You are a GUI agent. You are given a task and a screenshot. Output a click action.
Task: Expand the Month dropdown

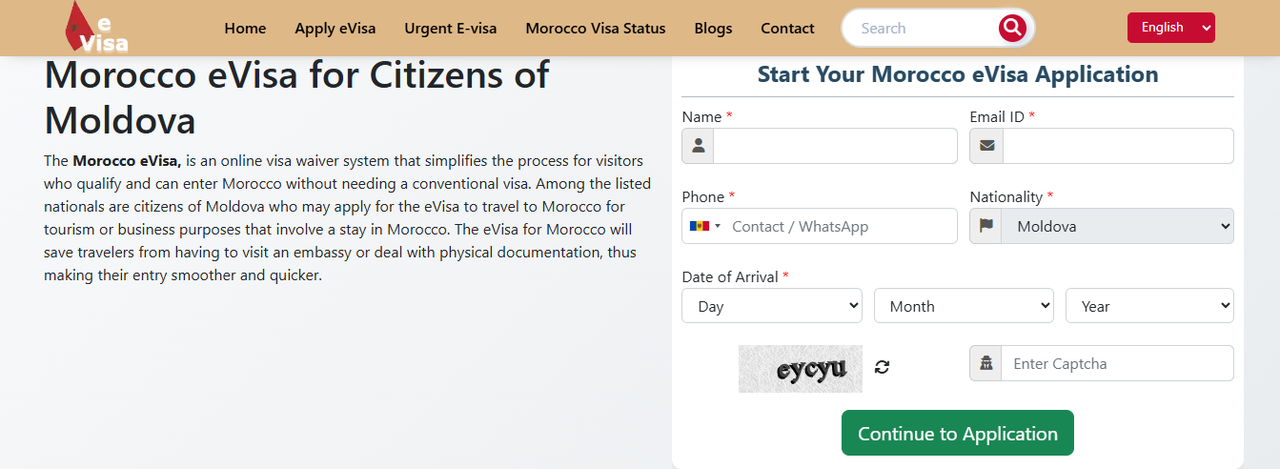(x=964, y=306)
